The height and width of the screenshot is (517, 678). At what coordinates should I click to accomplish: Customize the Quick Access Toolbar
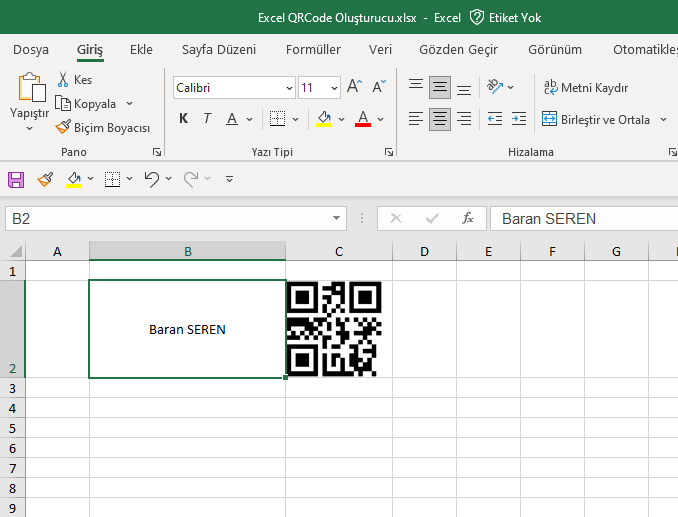pos(230,179)
